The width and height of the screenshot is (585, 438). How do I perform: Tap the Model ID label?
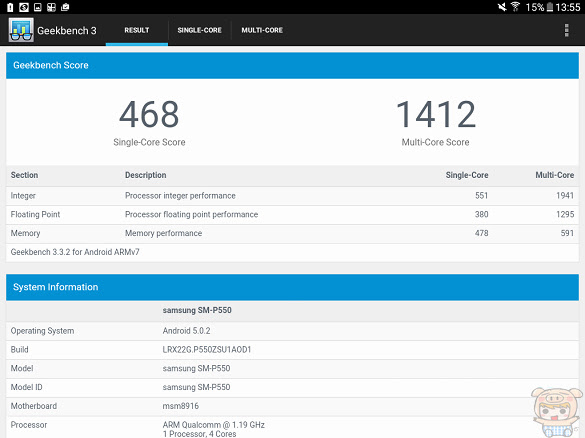tap(26, 387)
